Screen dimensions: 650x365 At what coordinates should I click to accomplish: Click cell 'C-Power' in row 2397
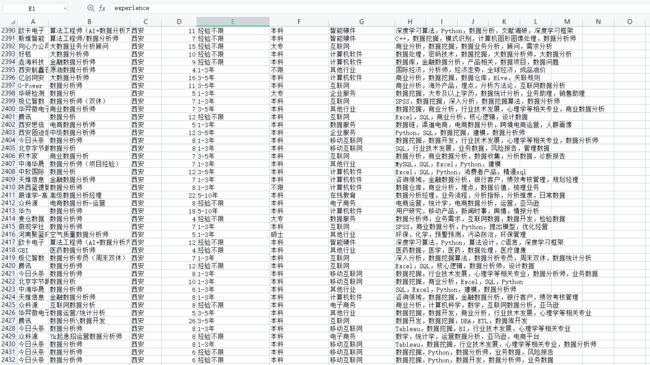click(30, 85)
